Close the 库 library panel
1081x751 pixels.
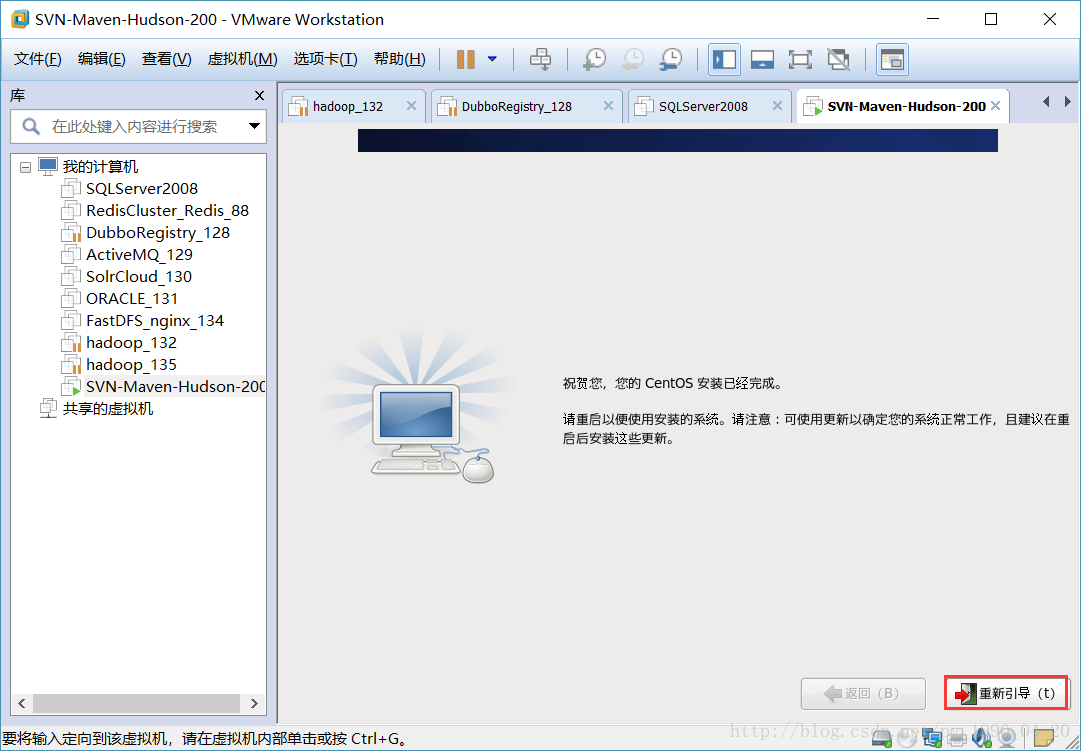click(x=259, y=96)
